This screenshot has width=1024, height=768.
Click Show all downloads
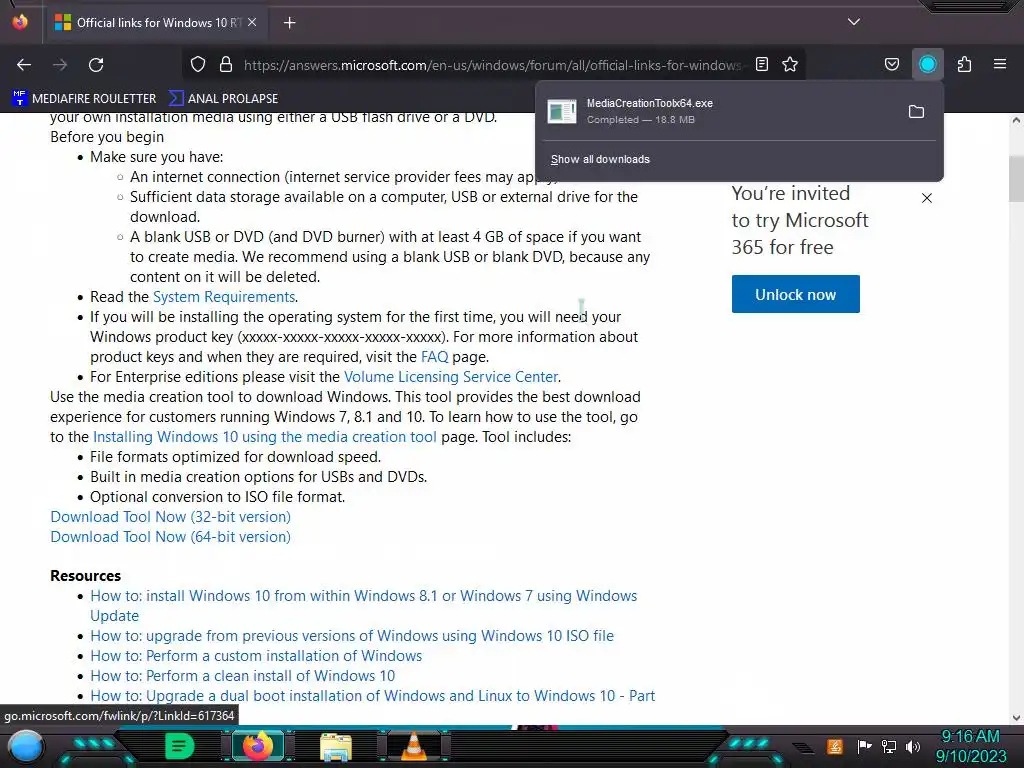[x=600, y=159]
